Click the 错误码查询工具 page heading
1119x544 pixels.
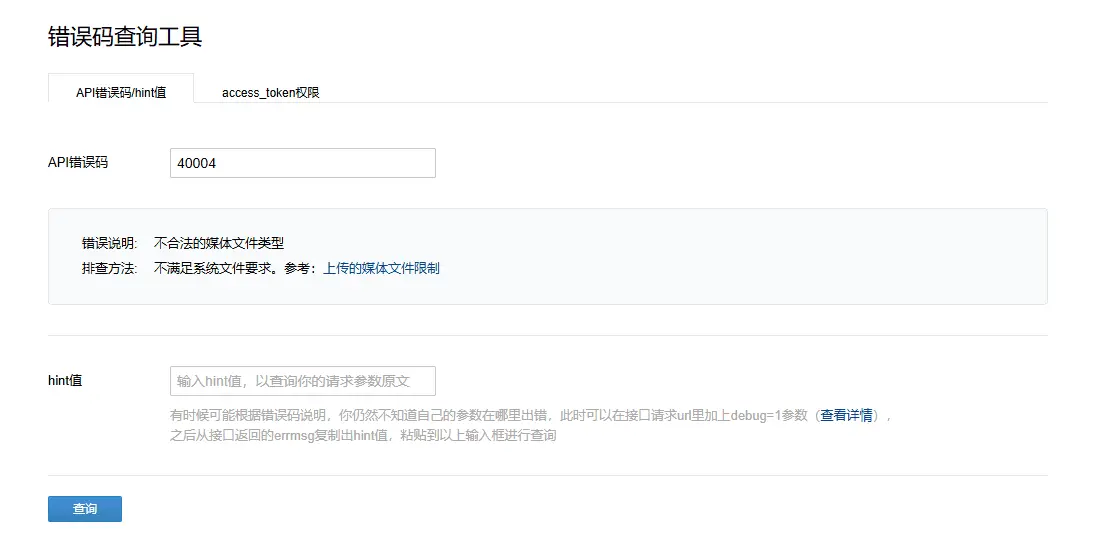click(x=125, y=37)
